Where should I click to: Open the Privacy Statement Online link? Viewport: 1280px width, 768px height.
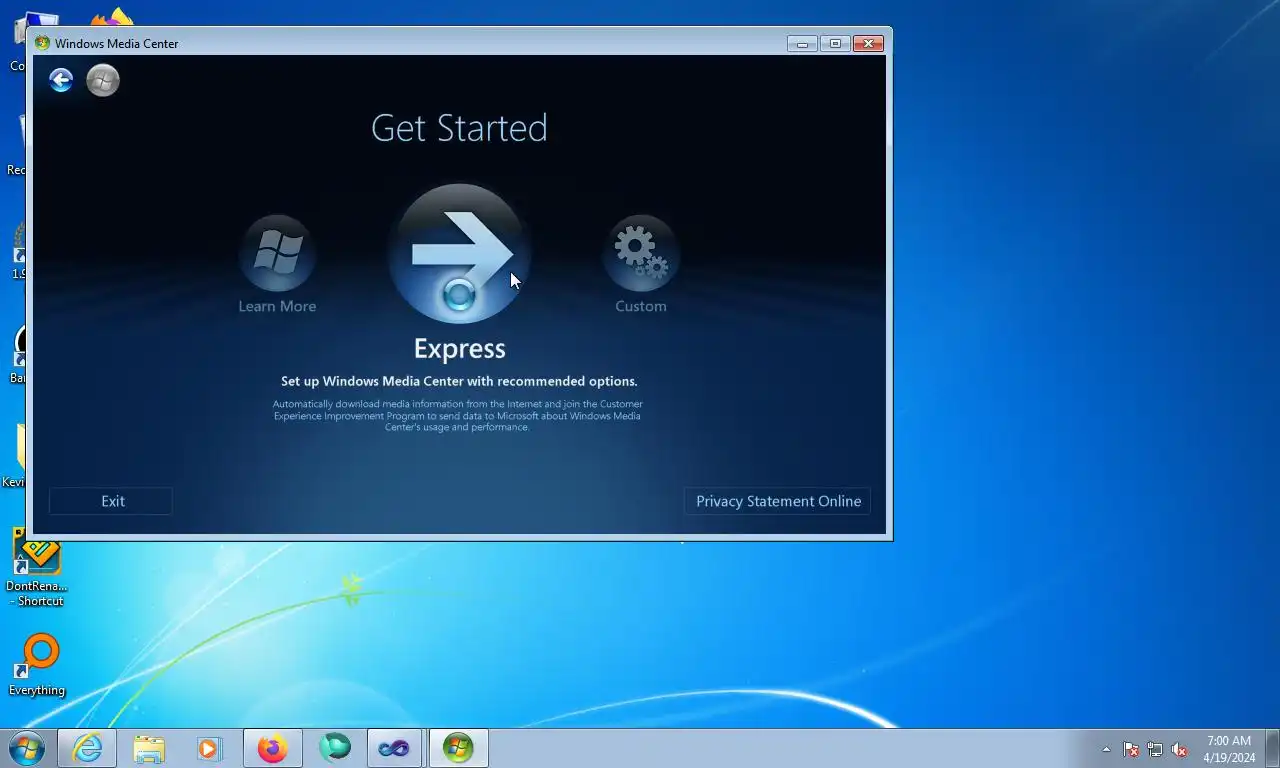[x=777, y=501]
